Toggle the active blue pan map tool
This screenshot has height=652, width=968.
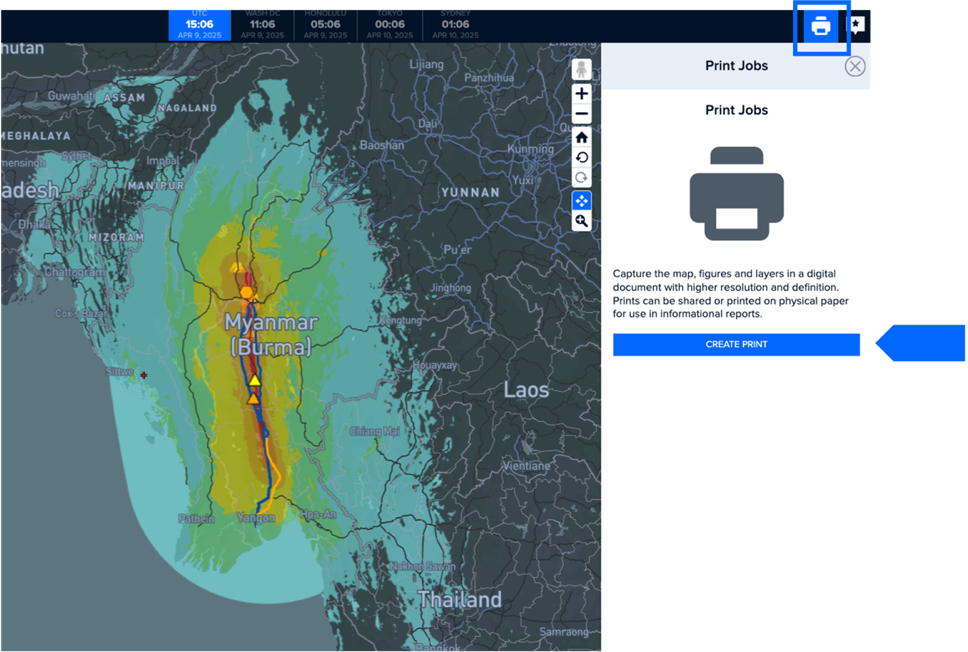pos(582,200)
